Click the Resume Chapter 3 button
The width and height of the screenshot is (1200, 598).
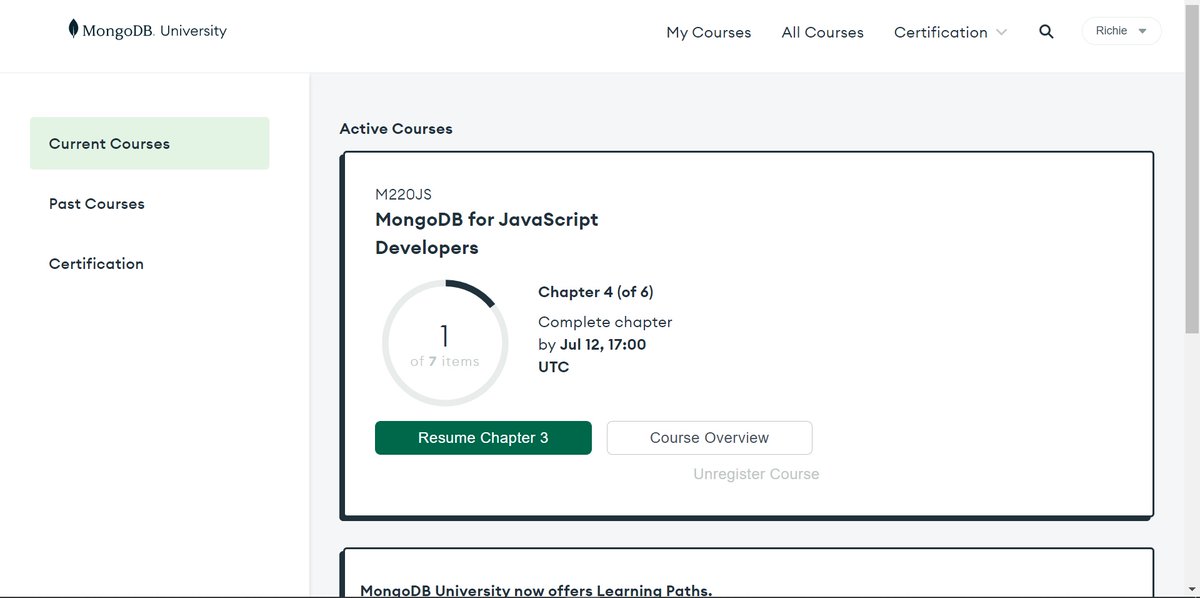click(x=483, y=438)
